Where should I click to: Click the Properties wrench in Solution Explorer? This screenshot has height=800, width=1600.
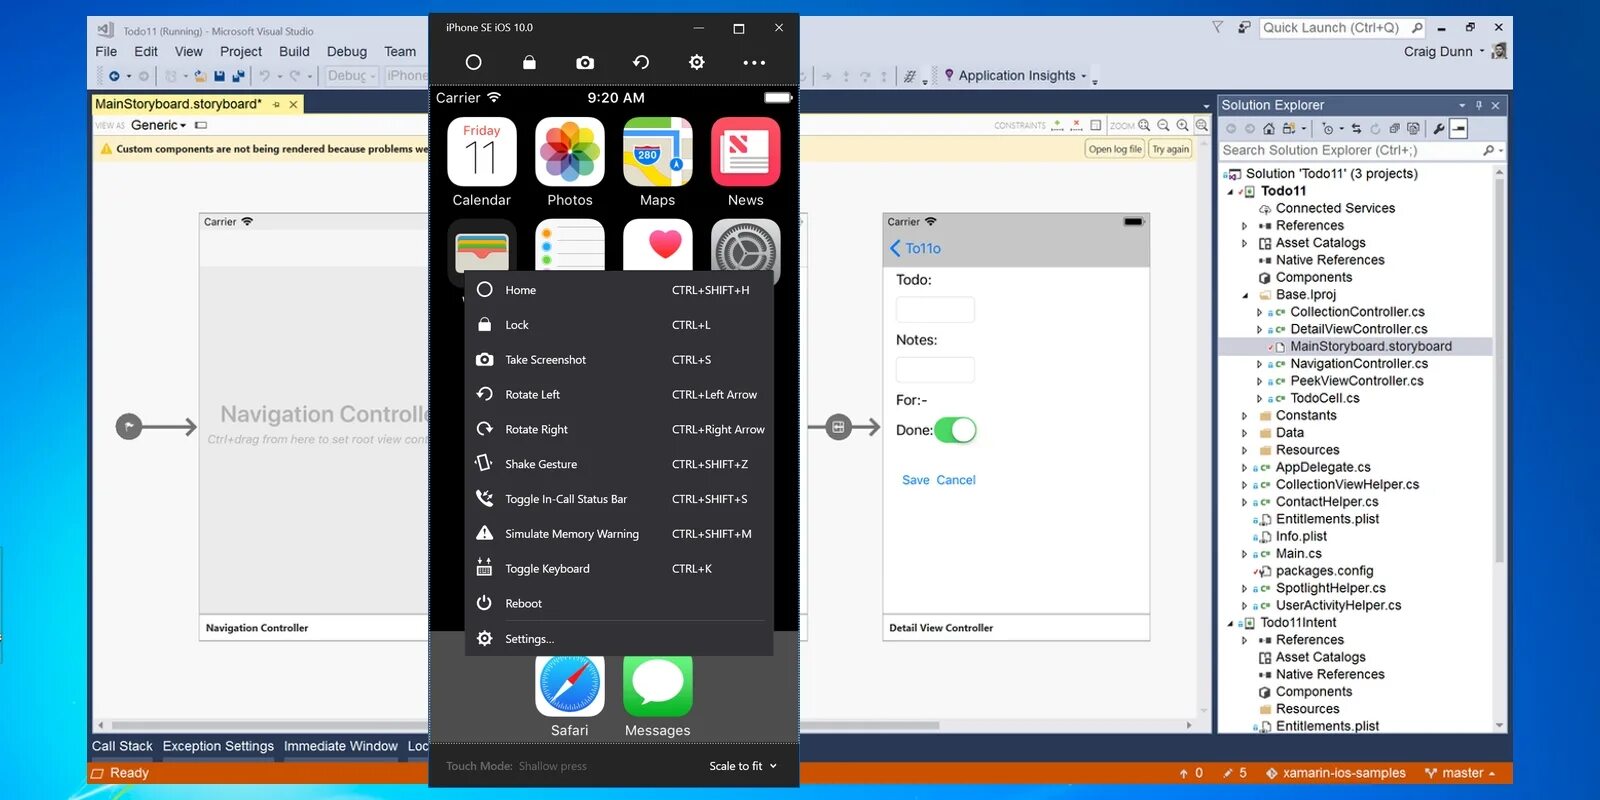coord(1439,128)
